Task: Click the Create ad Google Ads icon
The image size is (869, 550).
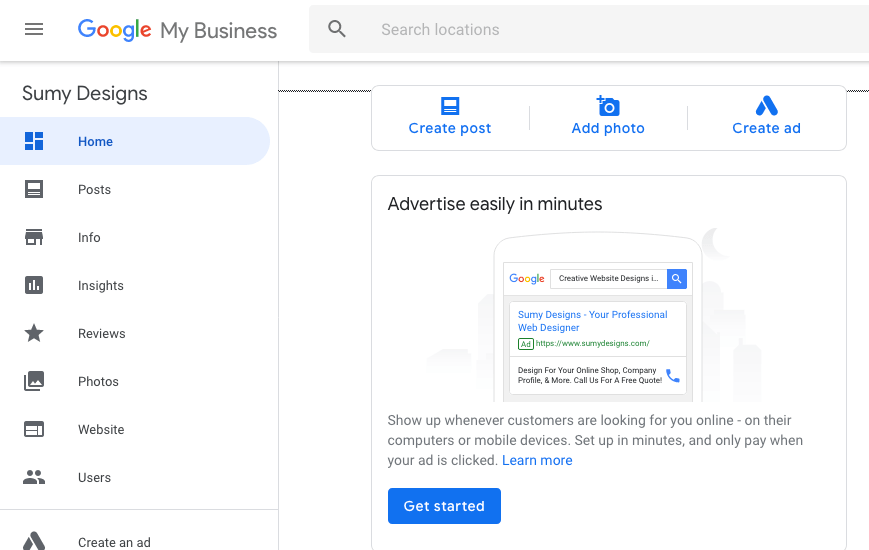Action: (x=766, y=105)
